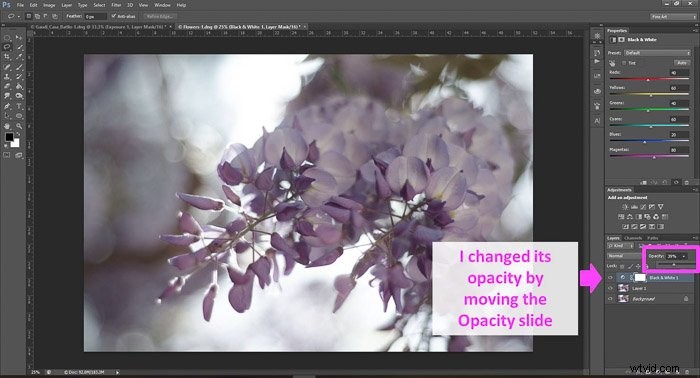Switch to the Channels tab
This screenshot has height=378, width=700.
point(633,238)
